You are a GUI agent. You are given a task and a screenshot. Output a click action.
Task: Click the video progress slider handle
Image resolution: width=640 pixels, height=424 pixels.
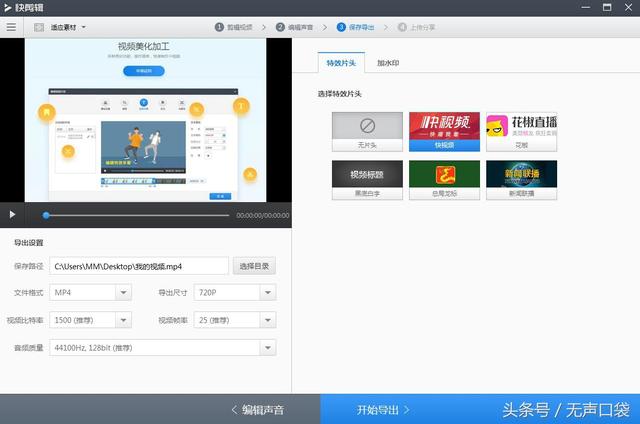(x=46, y=215)
